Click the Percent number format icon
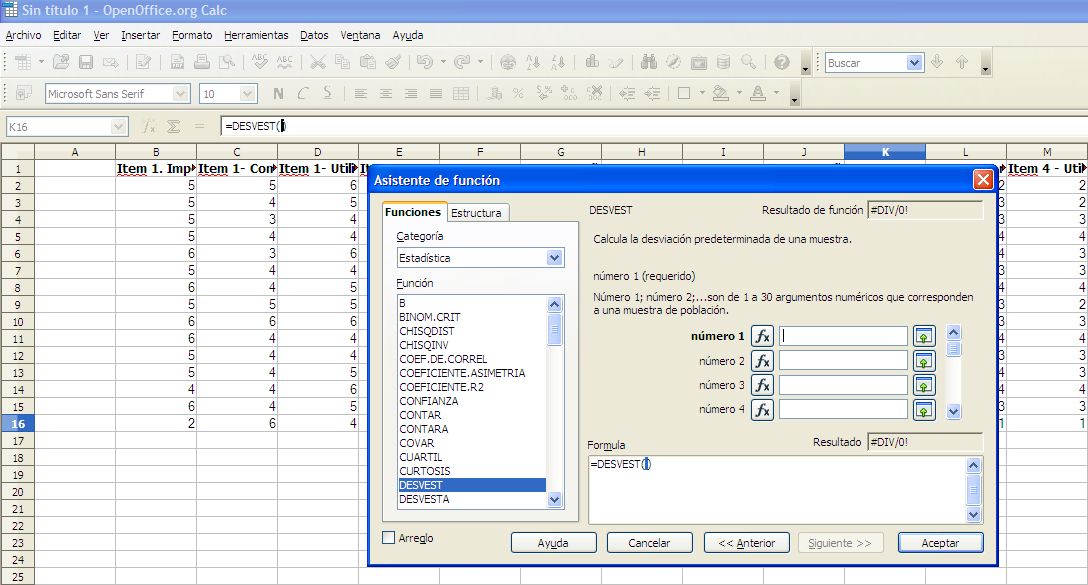Image resolution: width=1088 pixels, height=585 pixels. [518, 94]
